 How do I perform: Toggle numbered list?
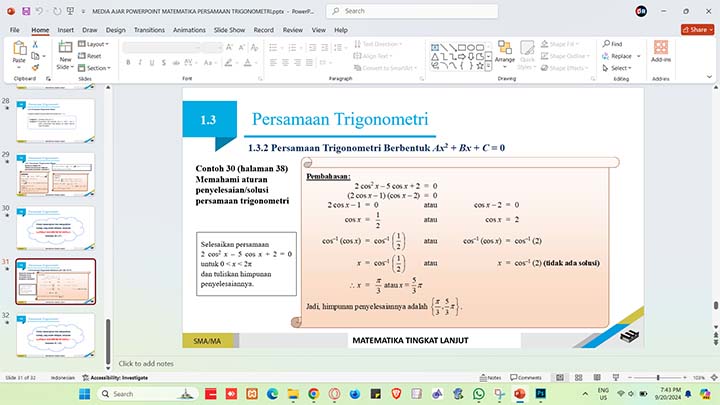[292, 47]
